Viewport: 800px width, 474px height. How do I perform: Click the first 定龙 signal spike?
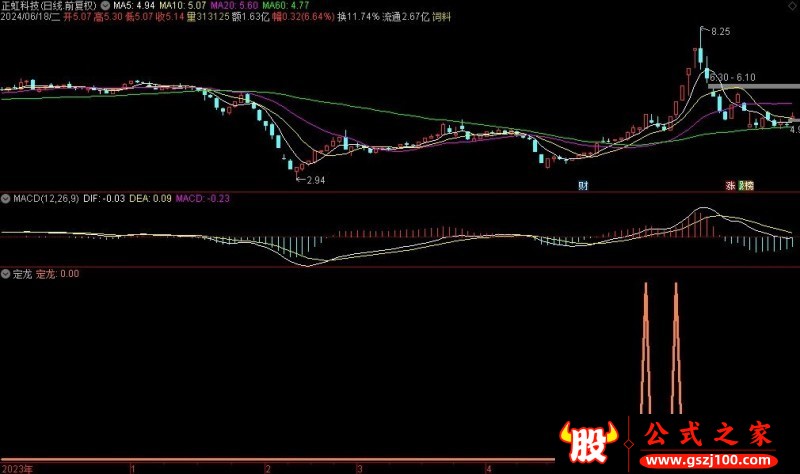[x=645, y=348]
